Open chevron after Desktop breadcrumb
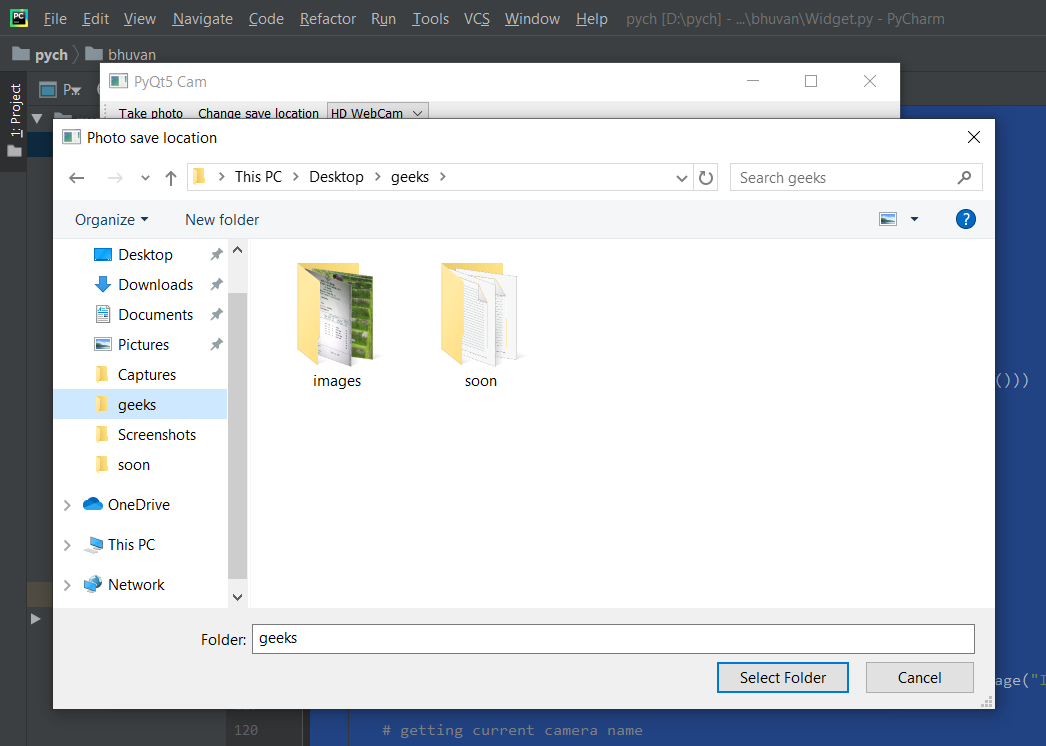Screen dimensions: 1046x746 coord(378,177)
